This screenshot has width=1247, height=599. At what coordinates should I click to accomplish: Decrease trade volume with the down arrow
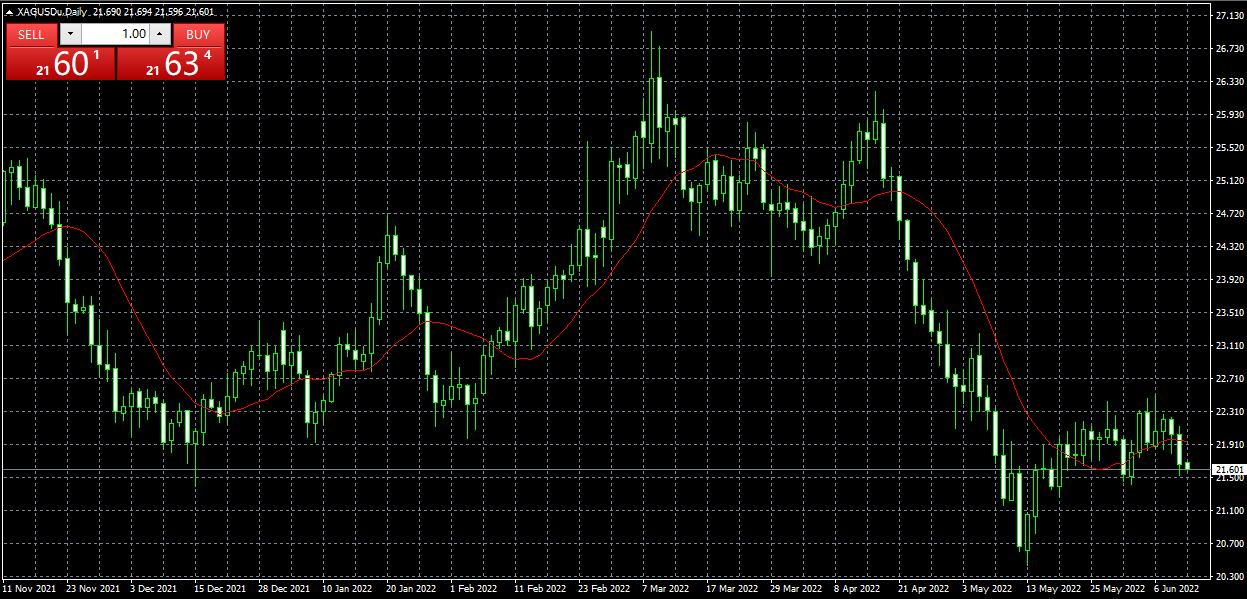(70, 34)
